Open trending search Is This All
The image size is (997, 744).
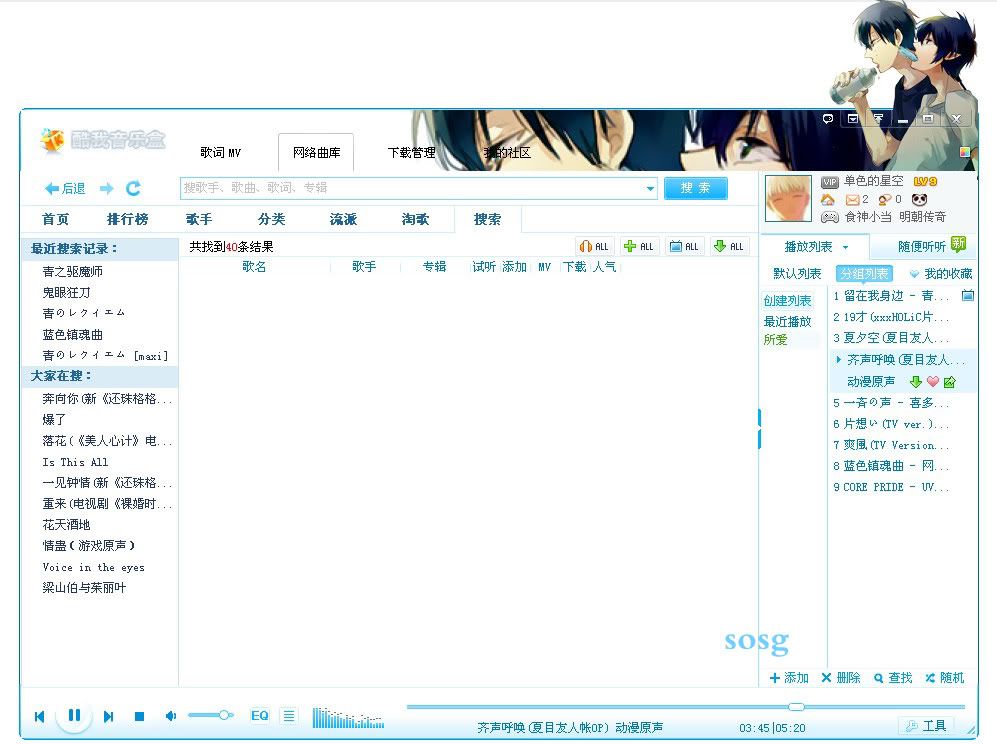[75, 462]
